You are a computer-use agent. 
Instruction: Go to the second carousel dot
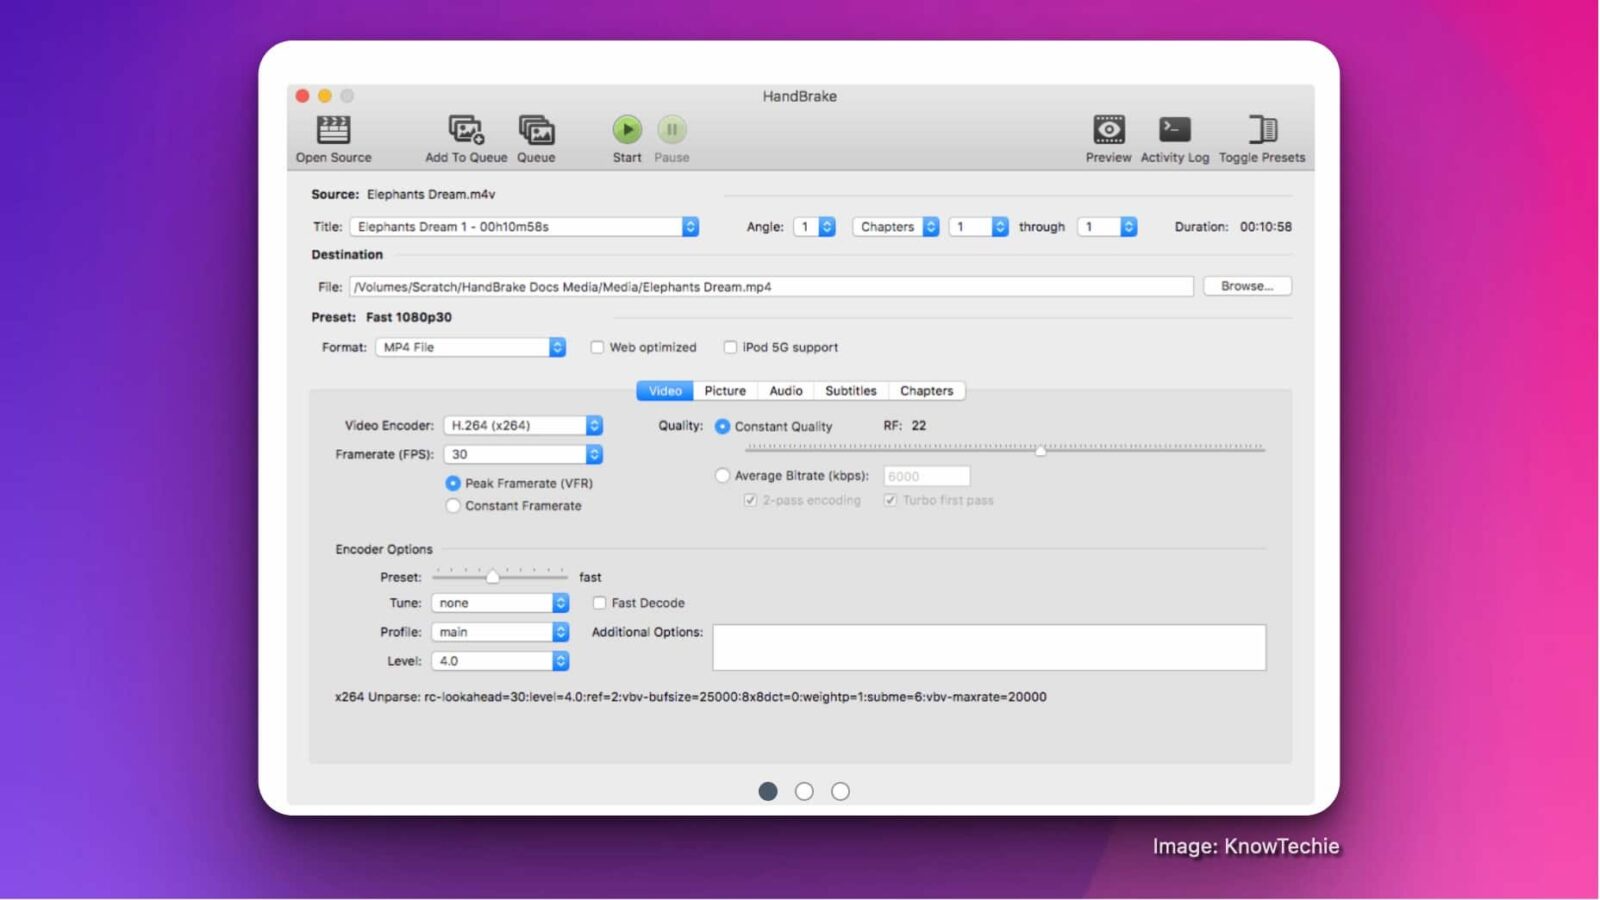(x=804, y=791)
